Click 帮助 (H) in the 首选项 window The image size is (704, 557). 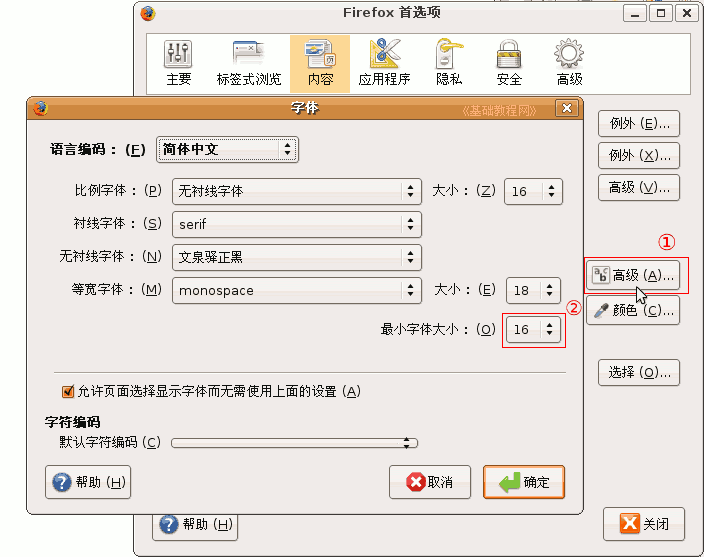click(x=195, y=525)
